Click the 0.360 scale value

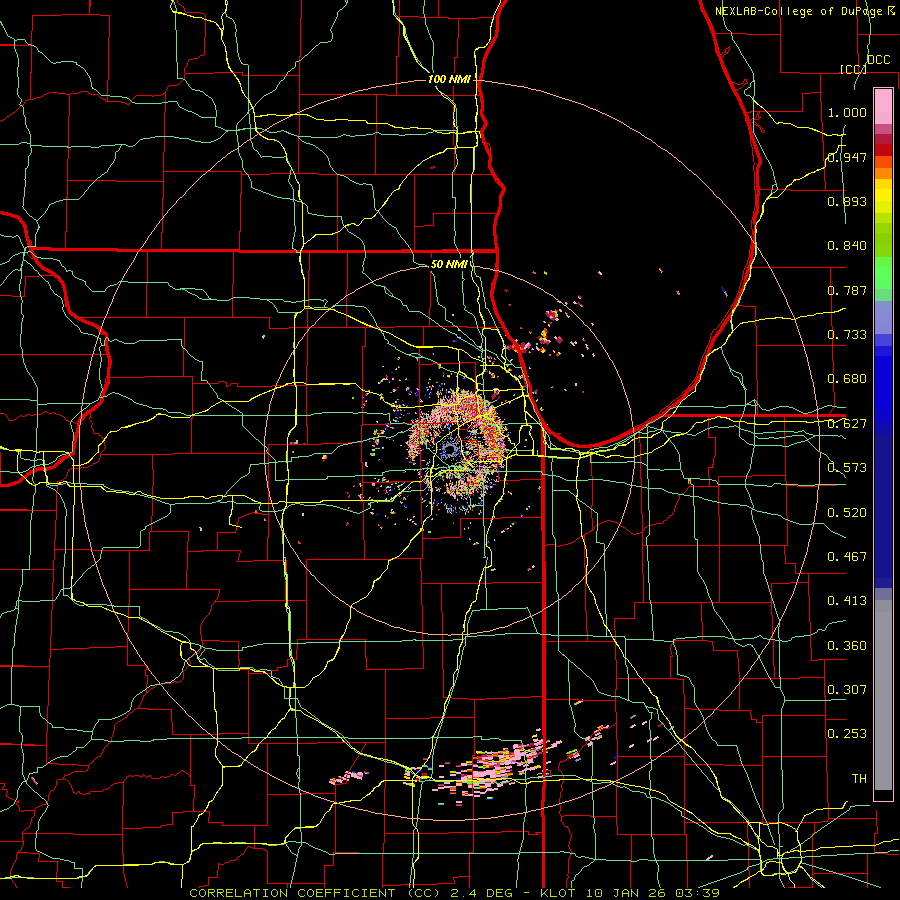tap(847, 646)
